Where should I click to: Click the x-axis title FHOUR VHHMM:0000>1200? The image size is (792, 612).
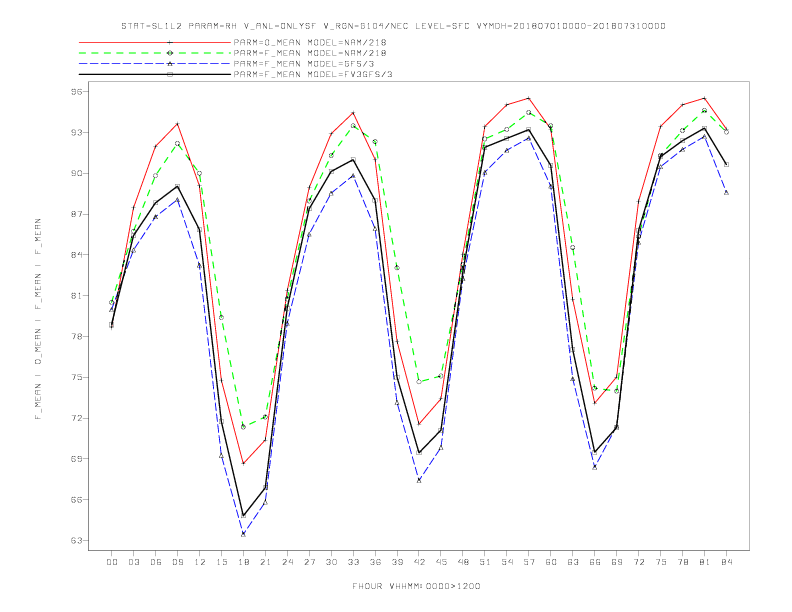coord(416,586)
